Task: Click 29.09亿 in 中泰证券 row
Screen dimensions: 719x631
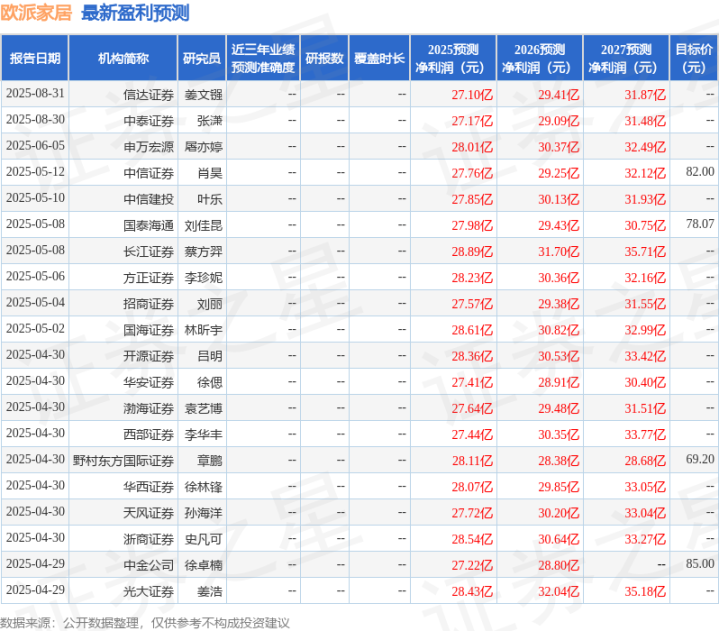Action: point(559,121)
